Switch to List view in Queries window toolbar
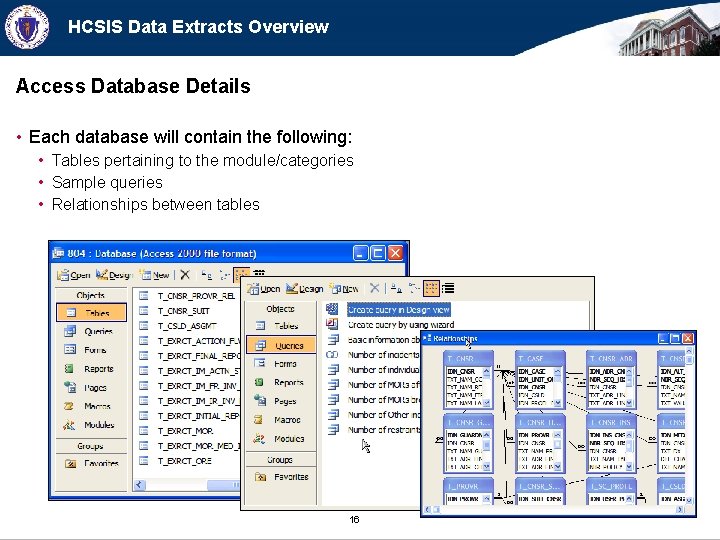 point(430,288)
